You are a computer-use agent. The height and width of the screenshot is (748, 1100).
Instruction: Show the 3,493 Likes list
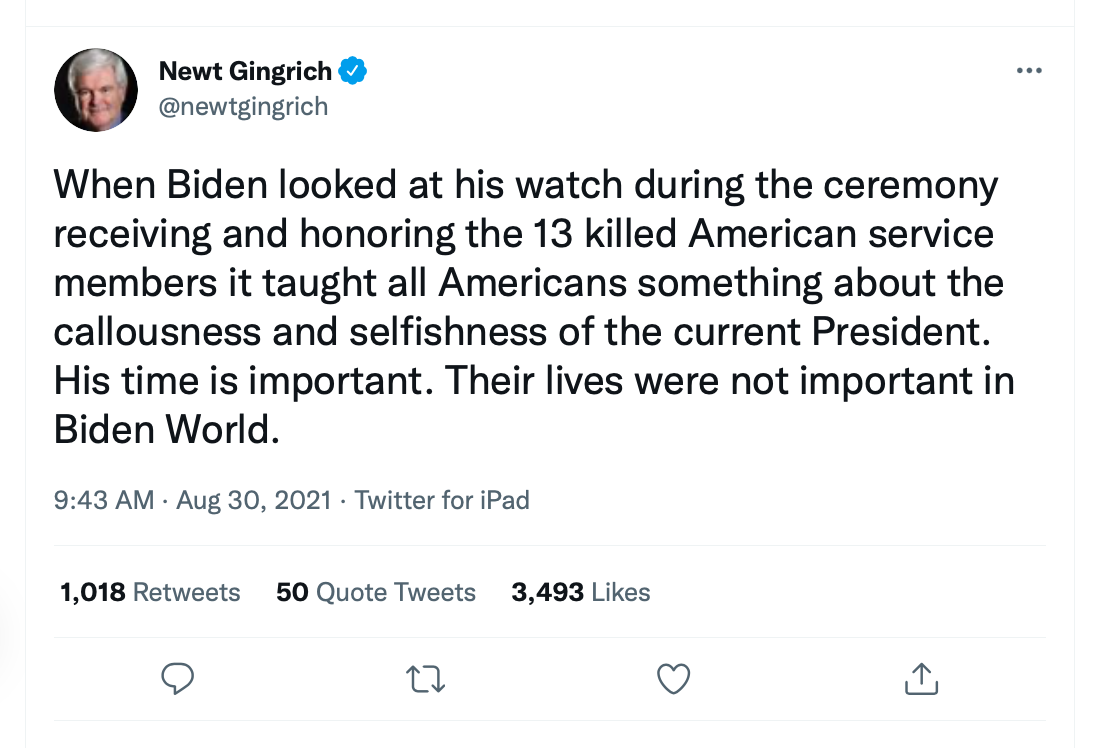coord(580,592)
